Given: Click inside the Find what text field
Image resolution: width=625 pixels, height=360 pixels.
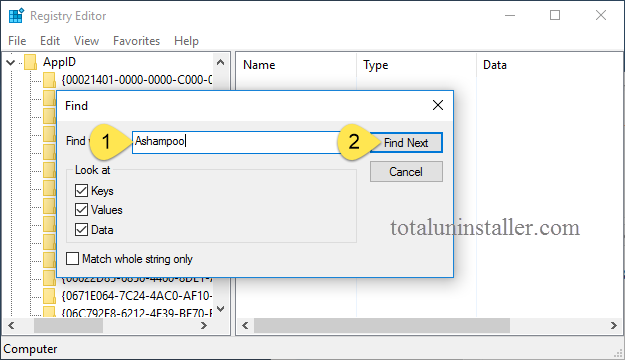Looking at the screenshot, I should tap(237, 142).
